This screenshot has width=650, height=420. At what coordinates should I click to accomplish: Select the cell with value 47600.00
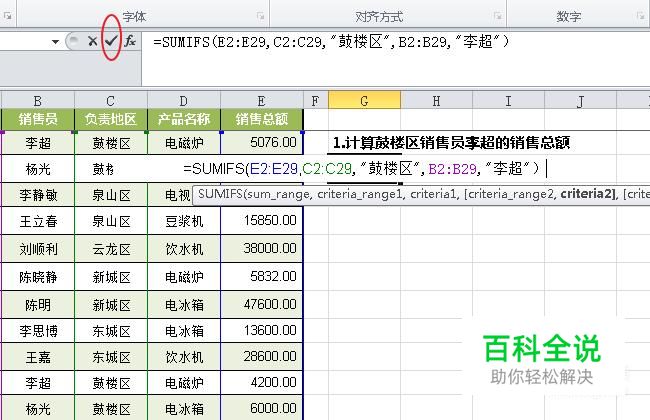[262, 304]
